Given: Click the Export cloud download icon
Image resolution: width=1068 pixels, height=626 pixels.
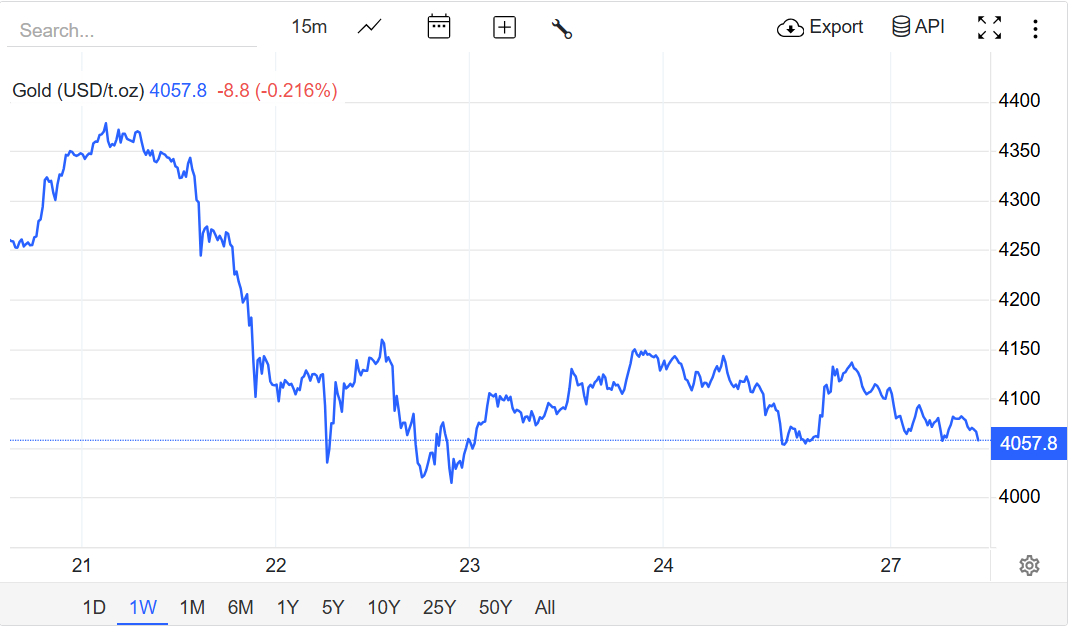Looking at the screenshot, I should (790, 28).
